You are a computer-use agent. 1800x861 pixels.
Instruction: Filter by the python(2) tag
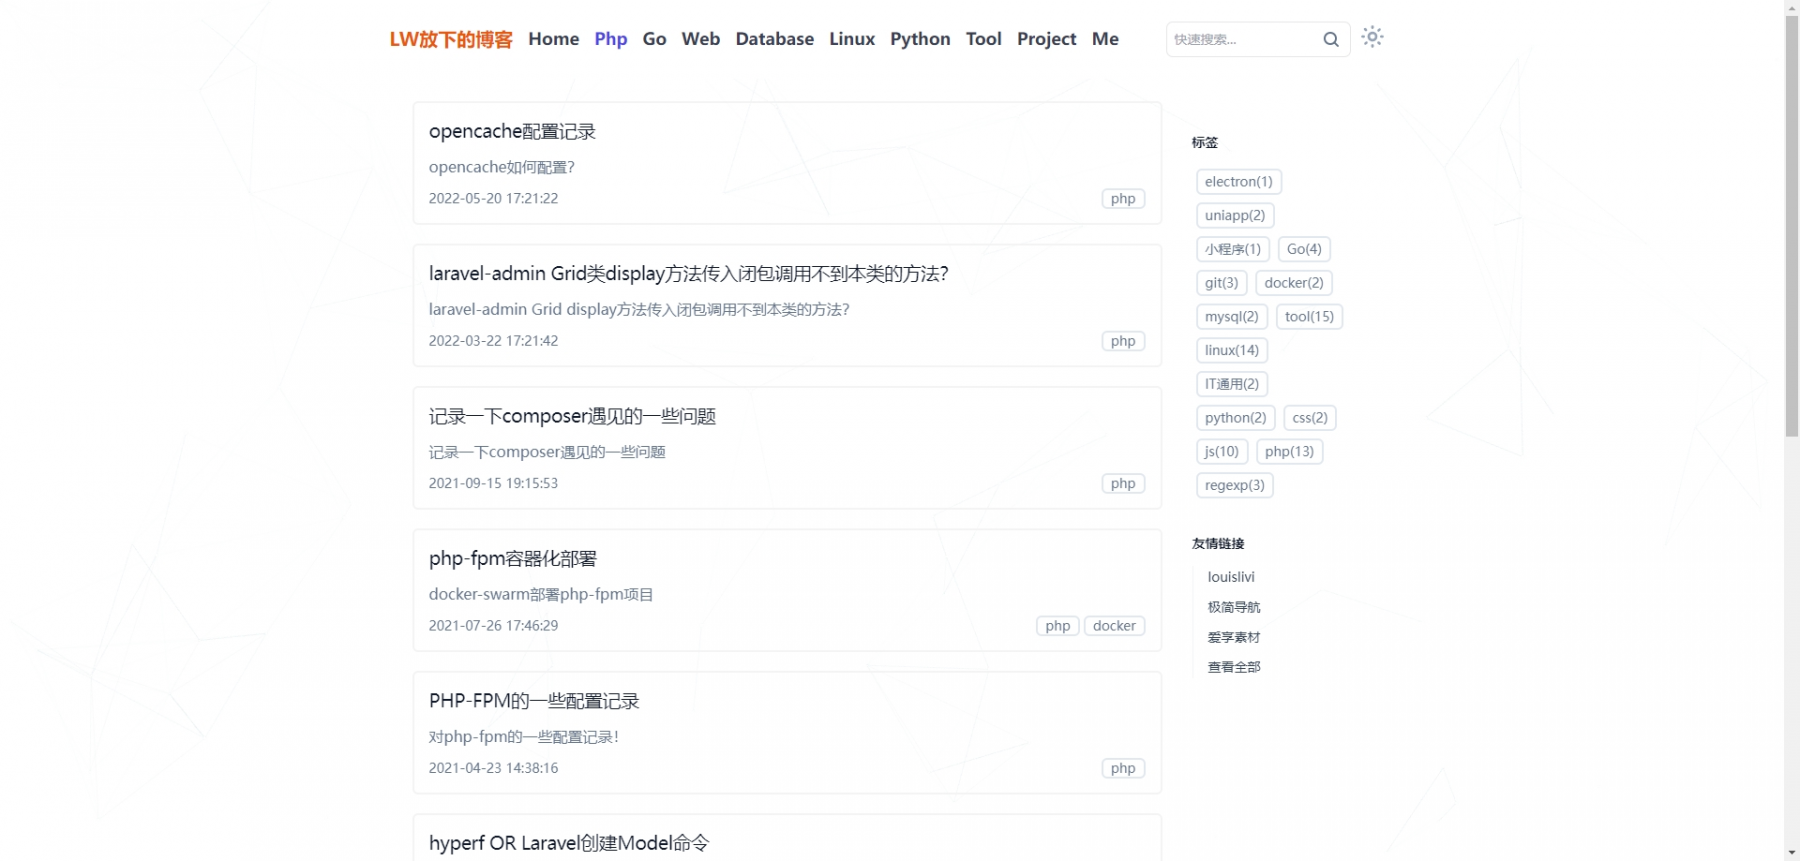point(1236,418)
